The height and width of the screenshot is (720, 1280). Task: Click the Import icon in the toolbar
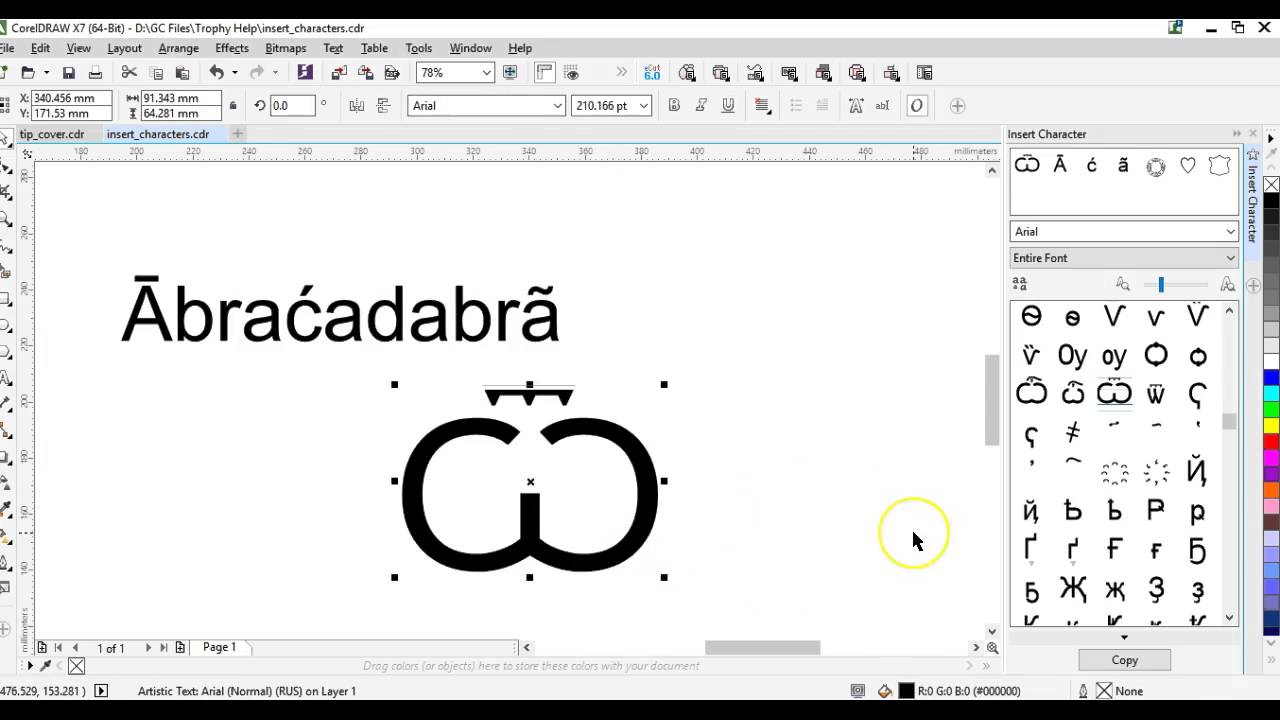[x=339, y=73]
